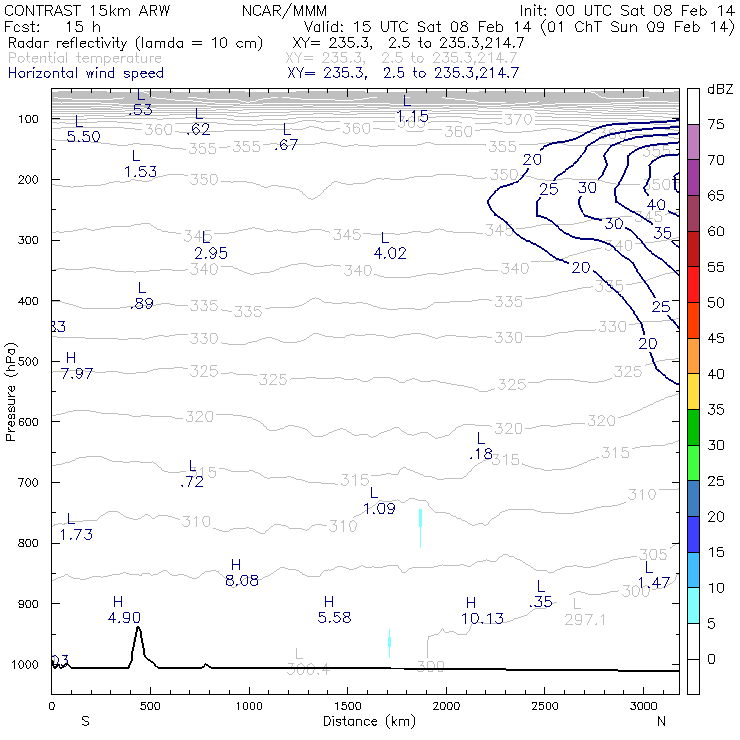The height and width of the screenshot is (740, 740).
Task: Click the 'NCAR/MMM' header label
Action: pyautogui.click(x=284, y=10)
